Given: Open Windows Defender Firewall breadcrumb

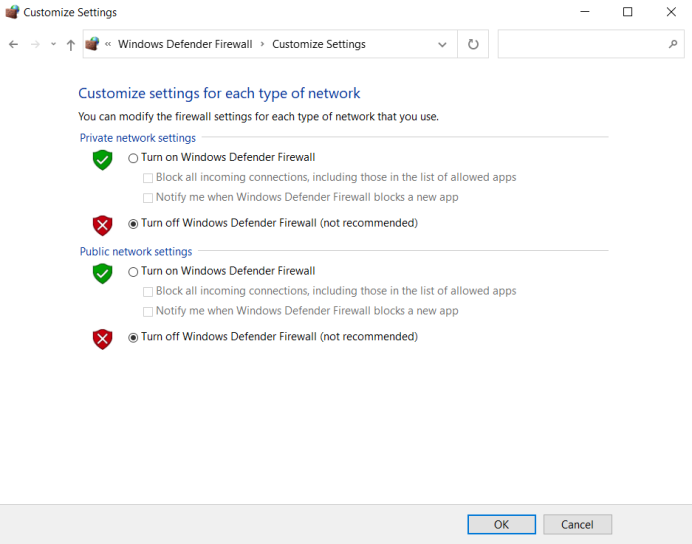Looking at the screenshot, I should (185, 44).
